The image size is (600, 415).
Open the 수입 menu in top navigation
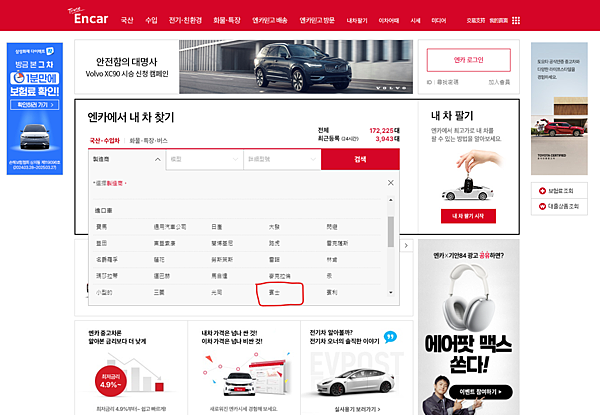click(x=151, y=20)
